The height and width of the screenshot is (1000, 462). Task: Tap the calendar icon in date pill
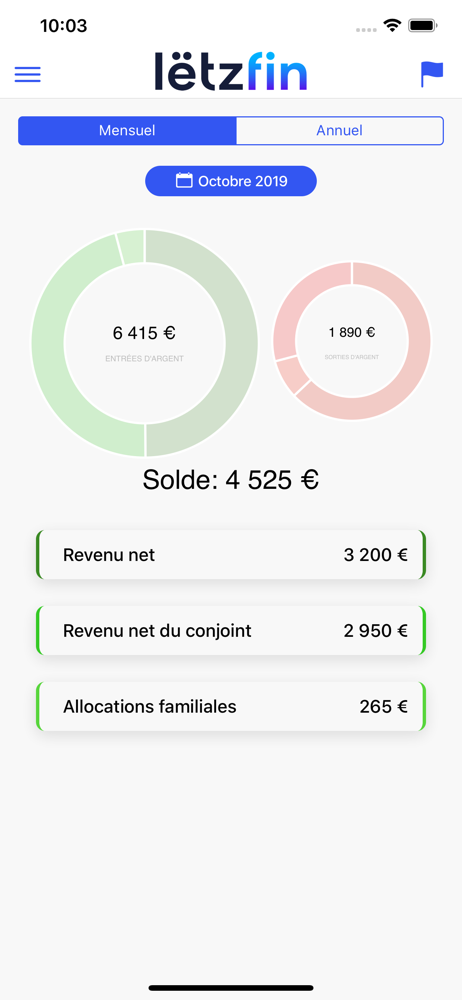[184, 180]
